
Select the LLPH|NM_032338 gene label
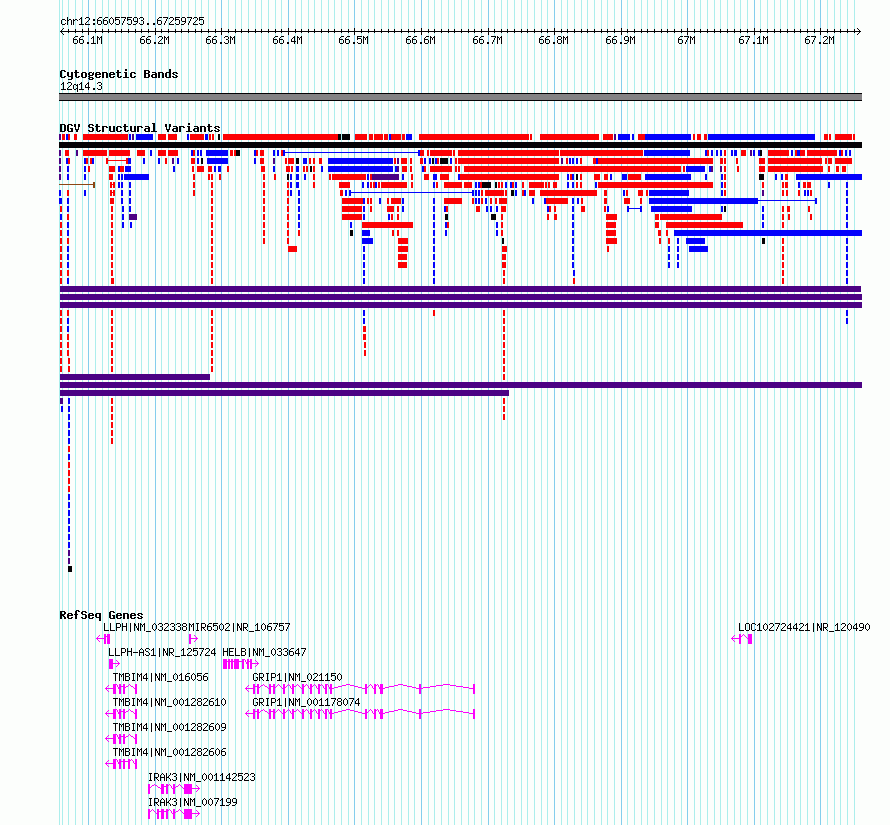(145, 627)
